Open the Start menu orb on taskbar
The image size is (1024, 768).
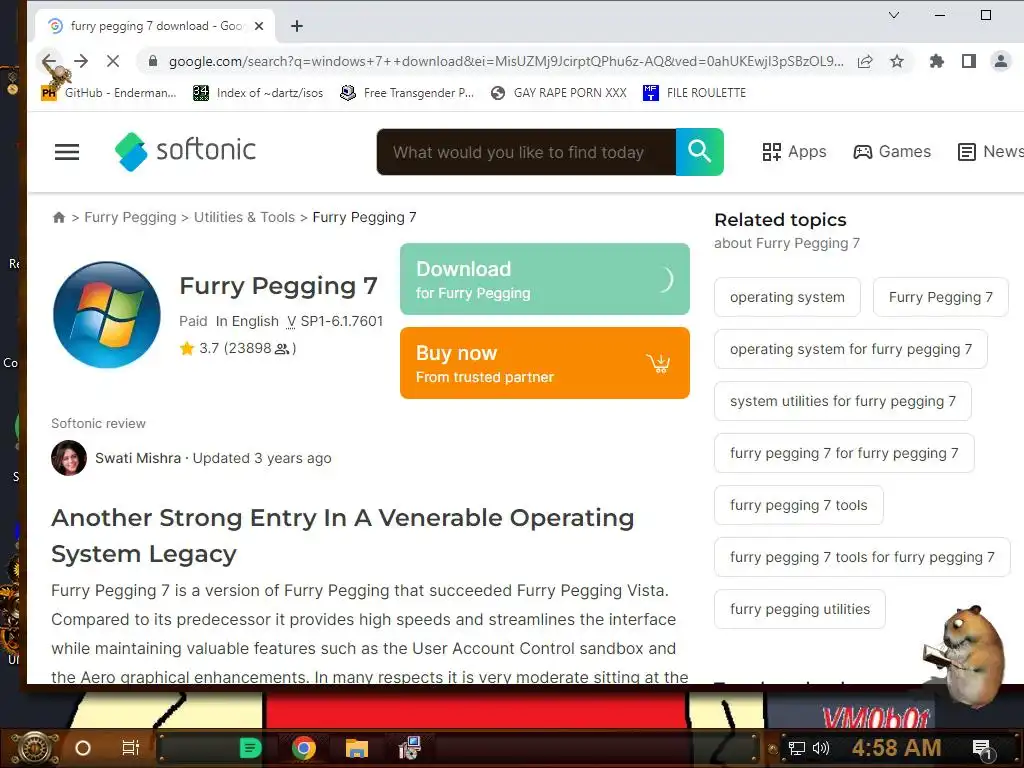tap(35, 748)
